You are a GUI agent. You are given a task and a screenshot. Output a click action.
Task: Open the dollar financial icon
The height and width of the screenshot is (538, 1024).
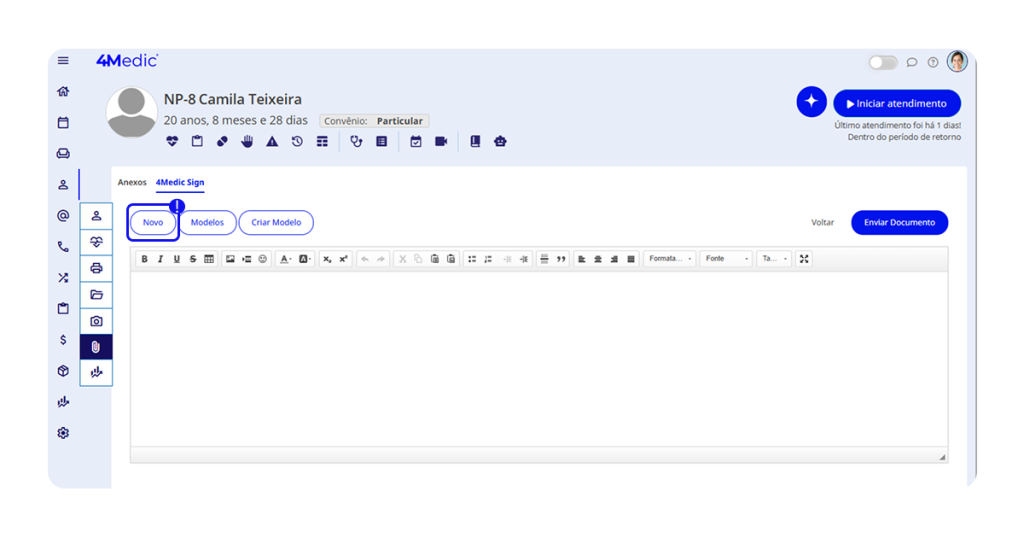pyautogui.click(x=63, y=340)
